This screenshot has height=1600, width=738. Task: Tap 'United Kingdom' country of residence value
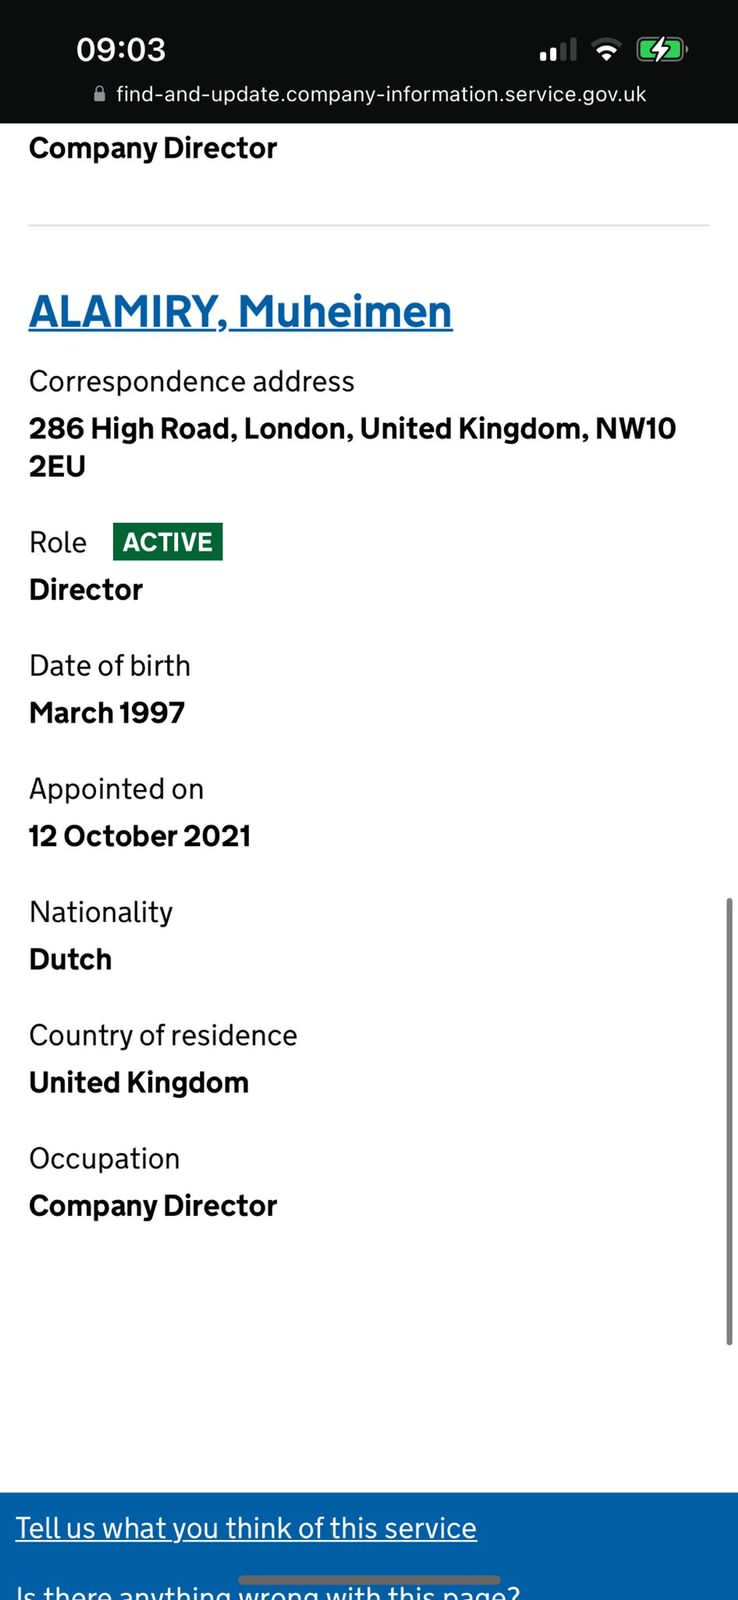tap(139, 1083)
